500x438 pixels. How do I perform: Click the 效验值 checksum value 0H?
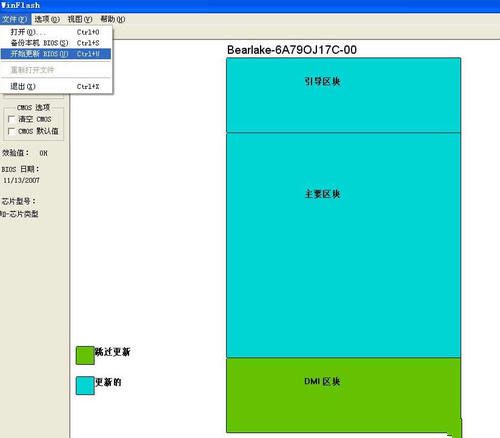click(x=43, y=153)
